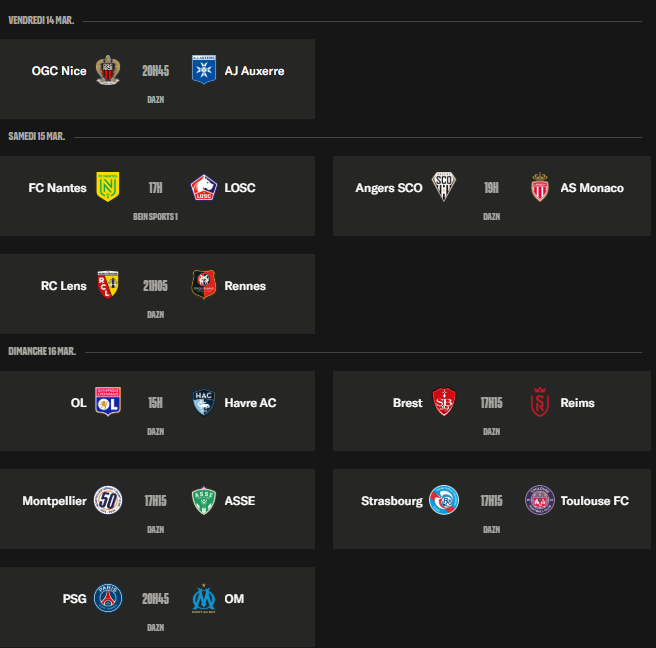Open the Montpellier team name link
Screen dimensions: 656x648
[x=54, y=500]
